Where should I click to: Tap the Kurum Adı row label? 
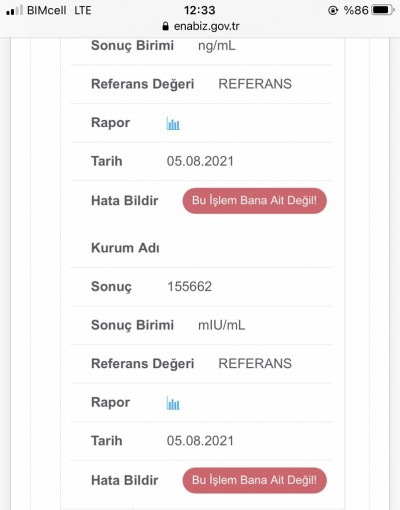point(125,248)
